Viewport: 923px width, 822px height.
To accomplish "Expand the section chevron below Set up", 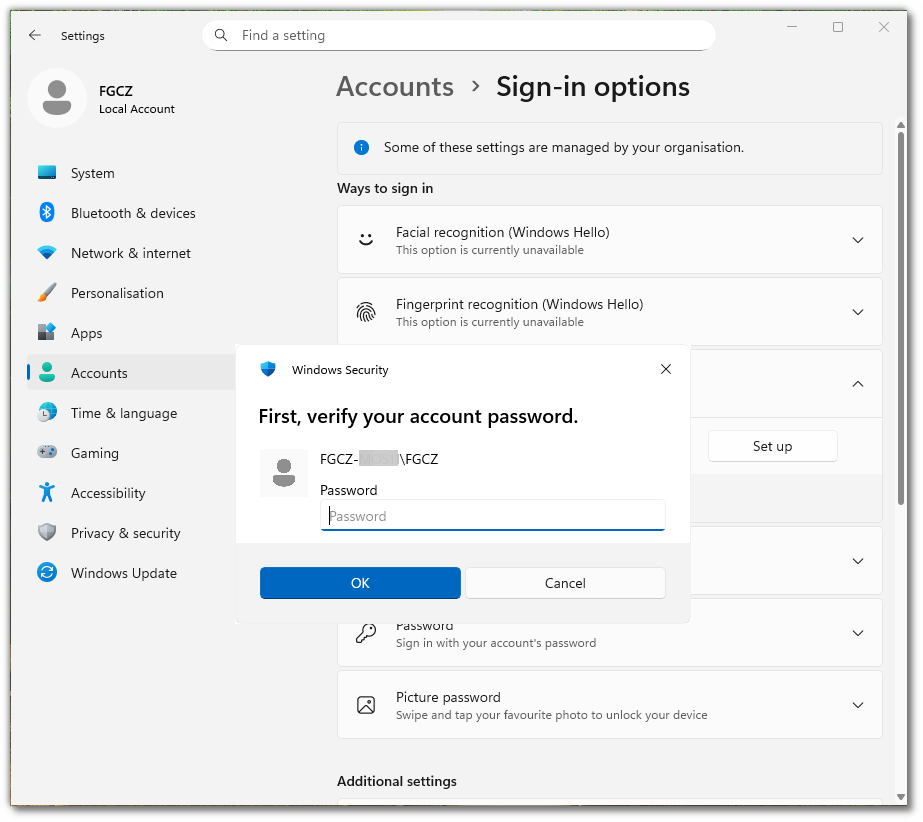I will click(x=858, y=561).
